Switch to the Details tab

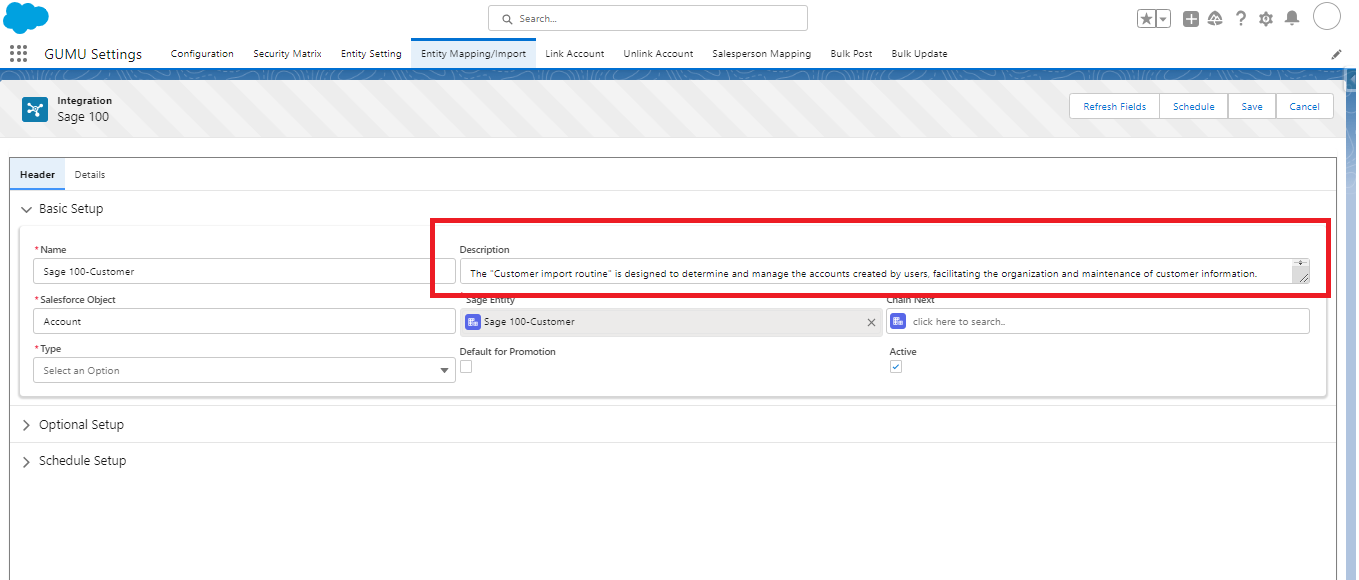[90, 175]
